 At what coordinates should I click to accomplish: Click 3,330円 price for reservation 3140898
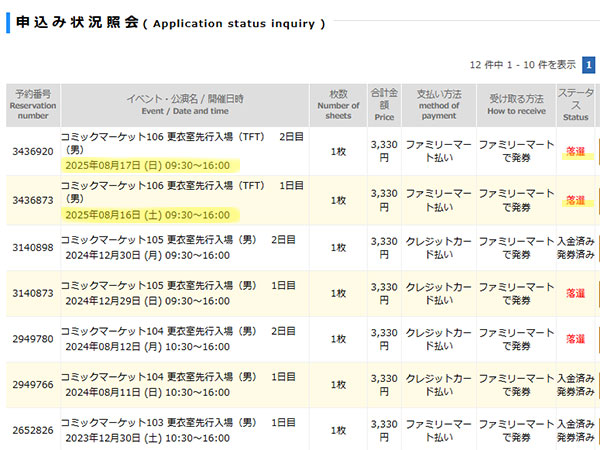384,248
